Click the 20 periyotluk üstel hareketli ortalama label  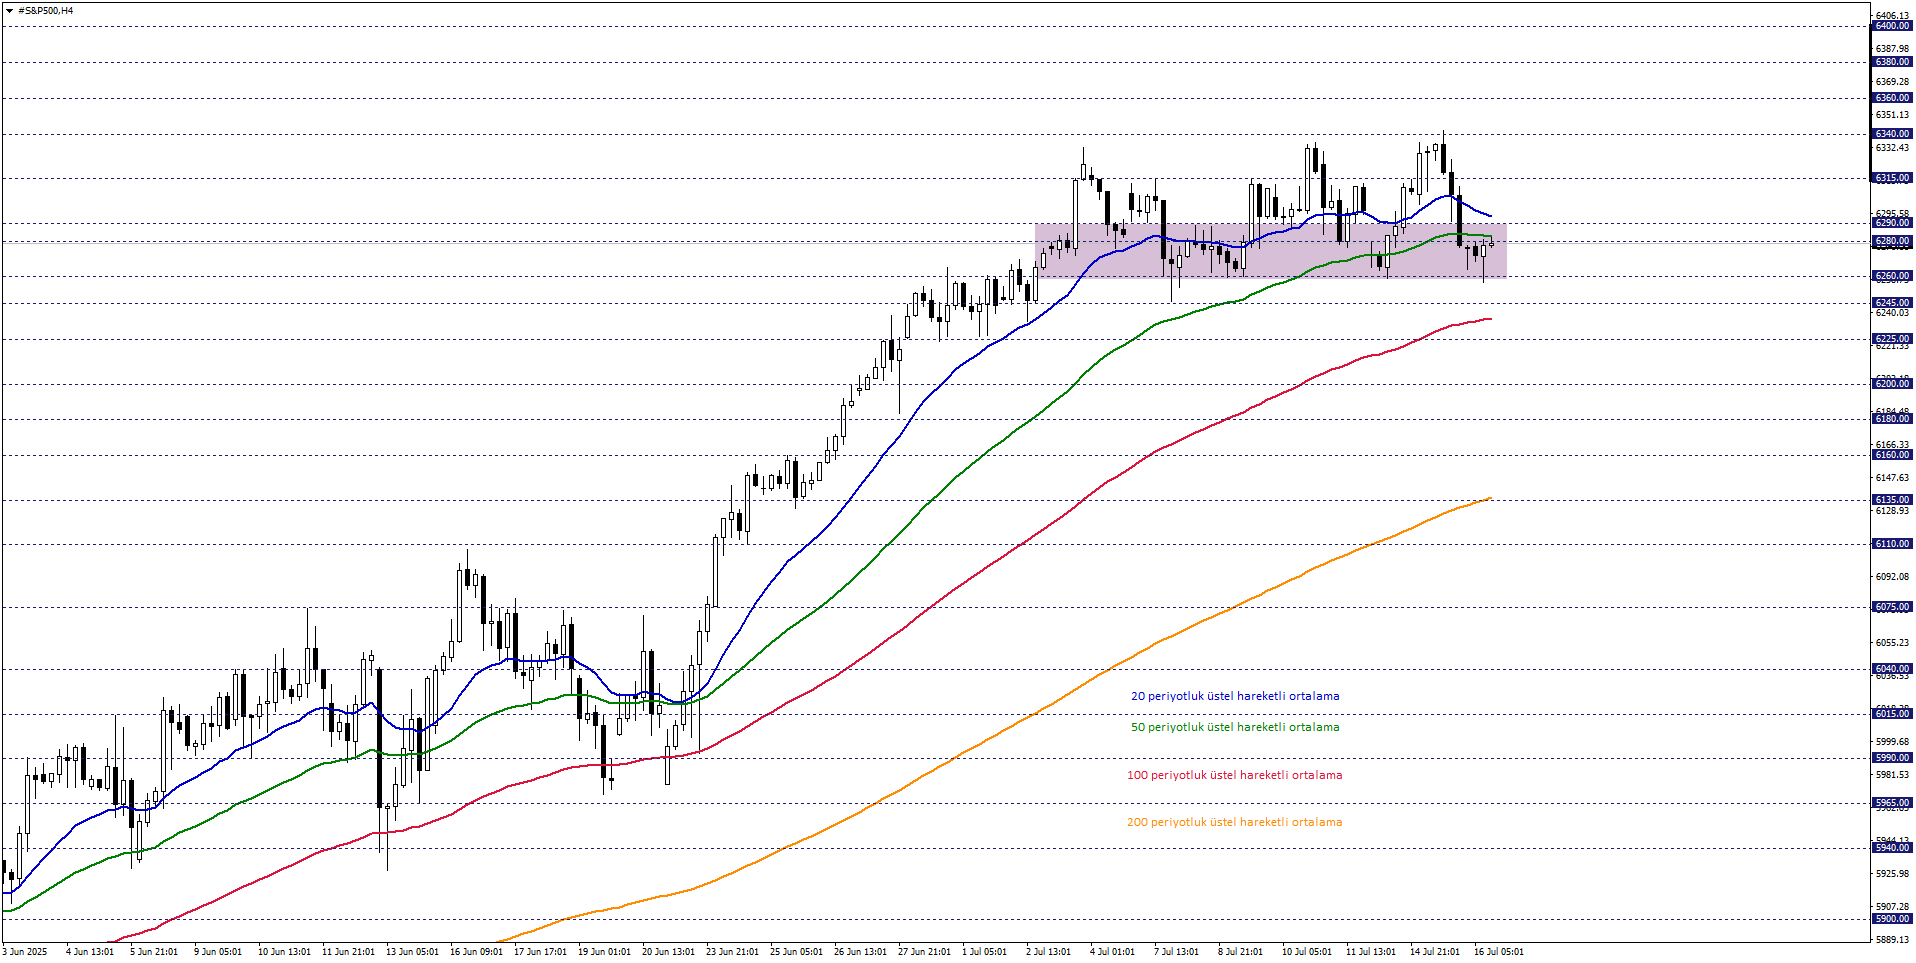(1235, 696)
